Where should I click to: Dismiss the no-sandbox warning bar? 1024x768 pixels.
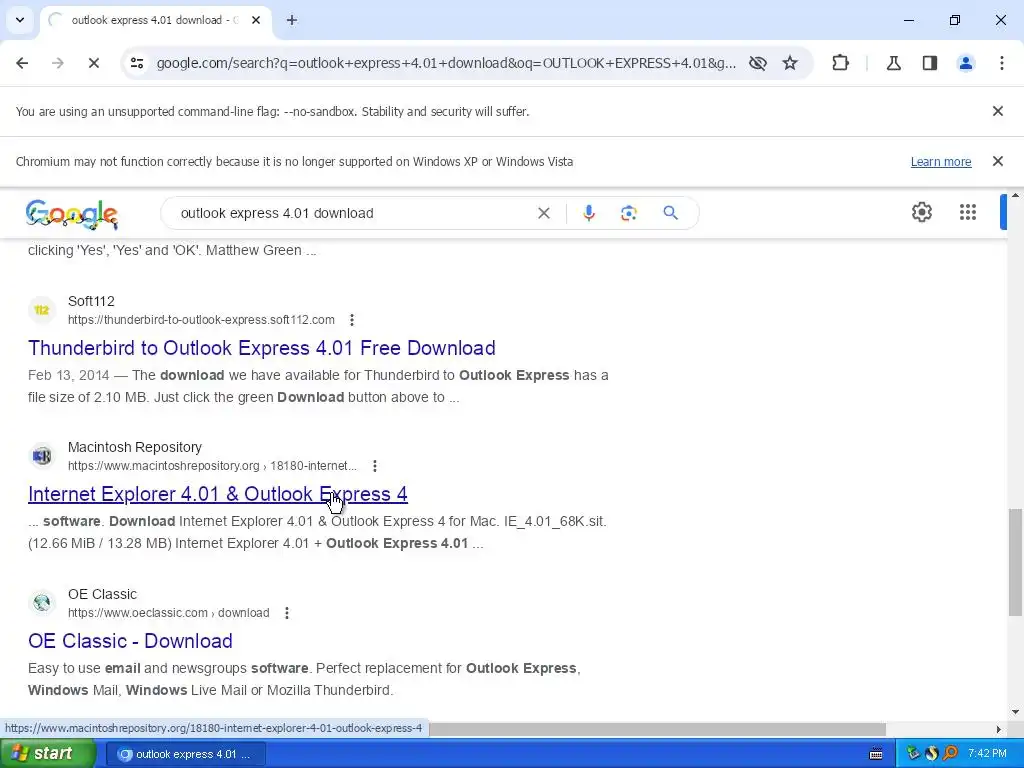(x=998, y=111)
